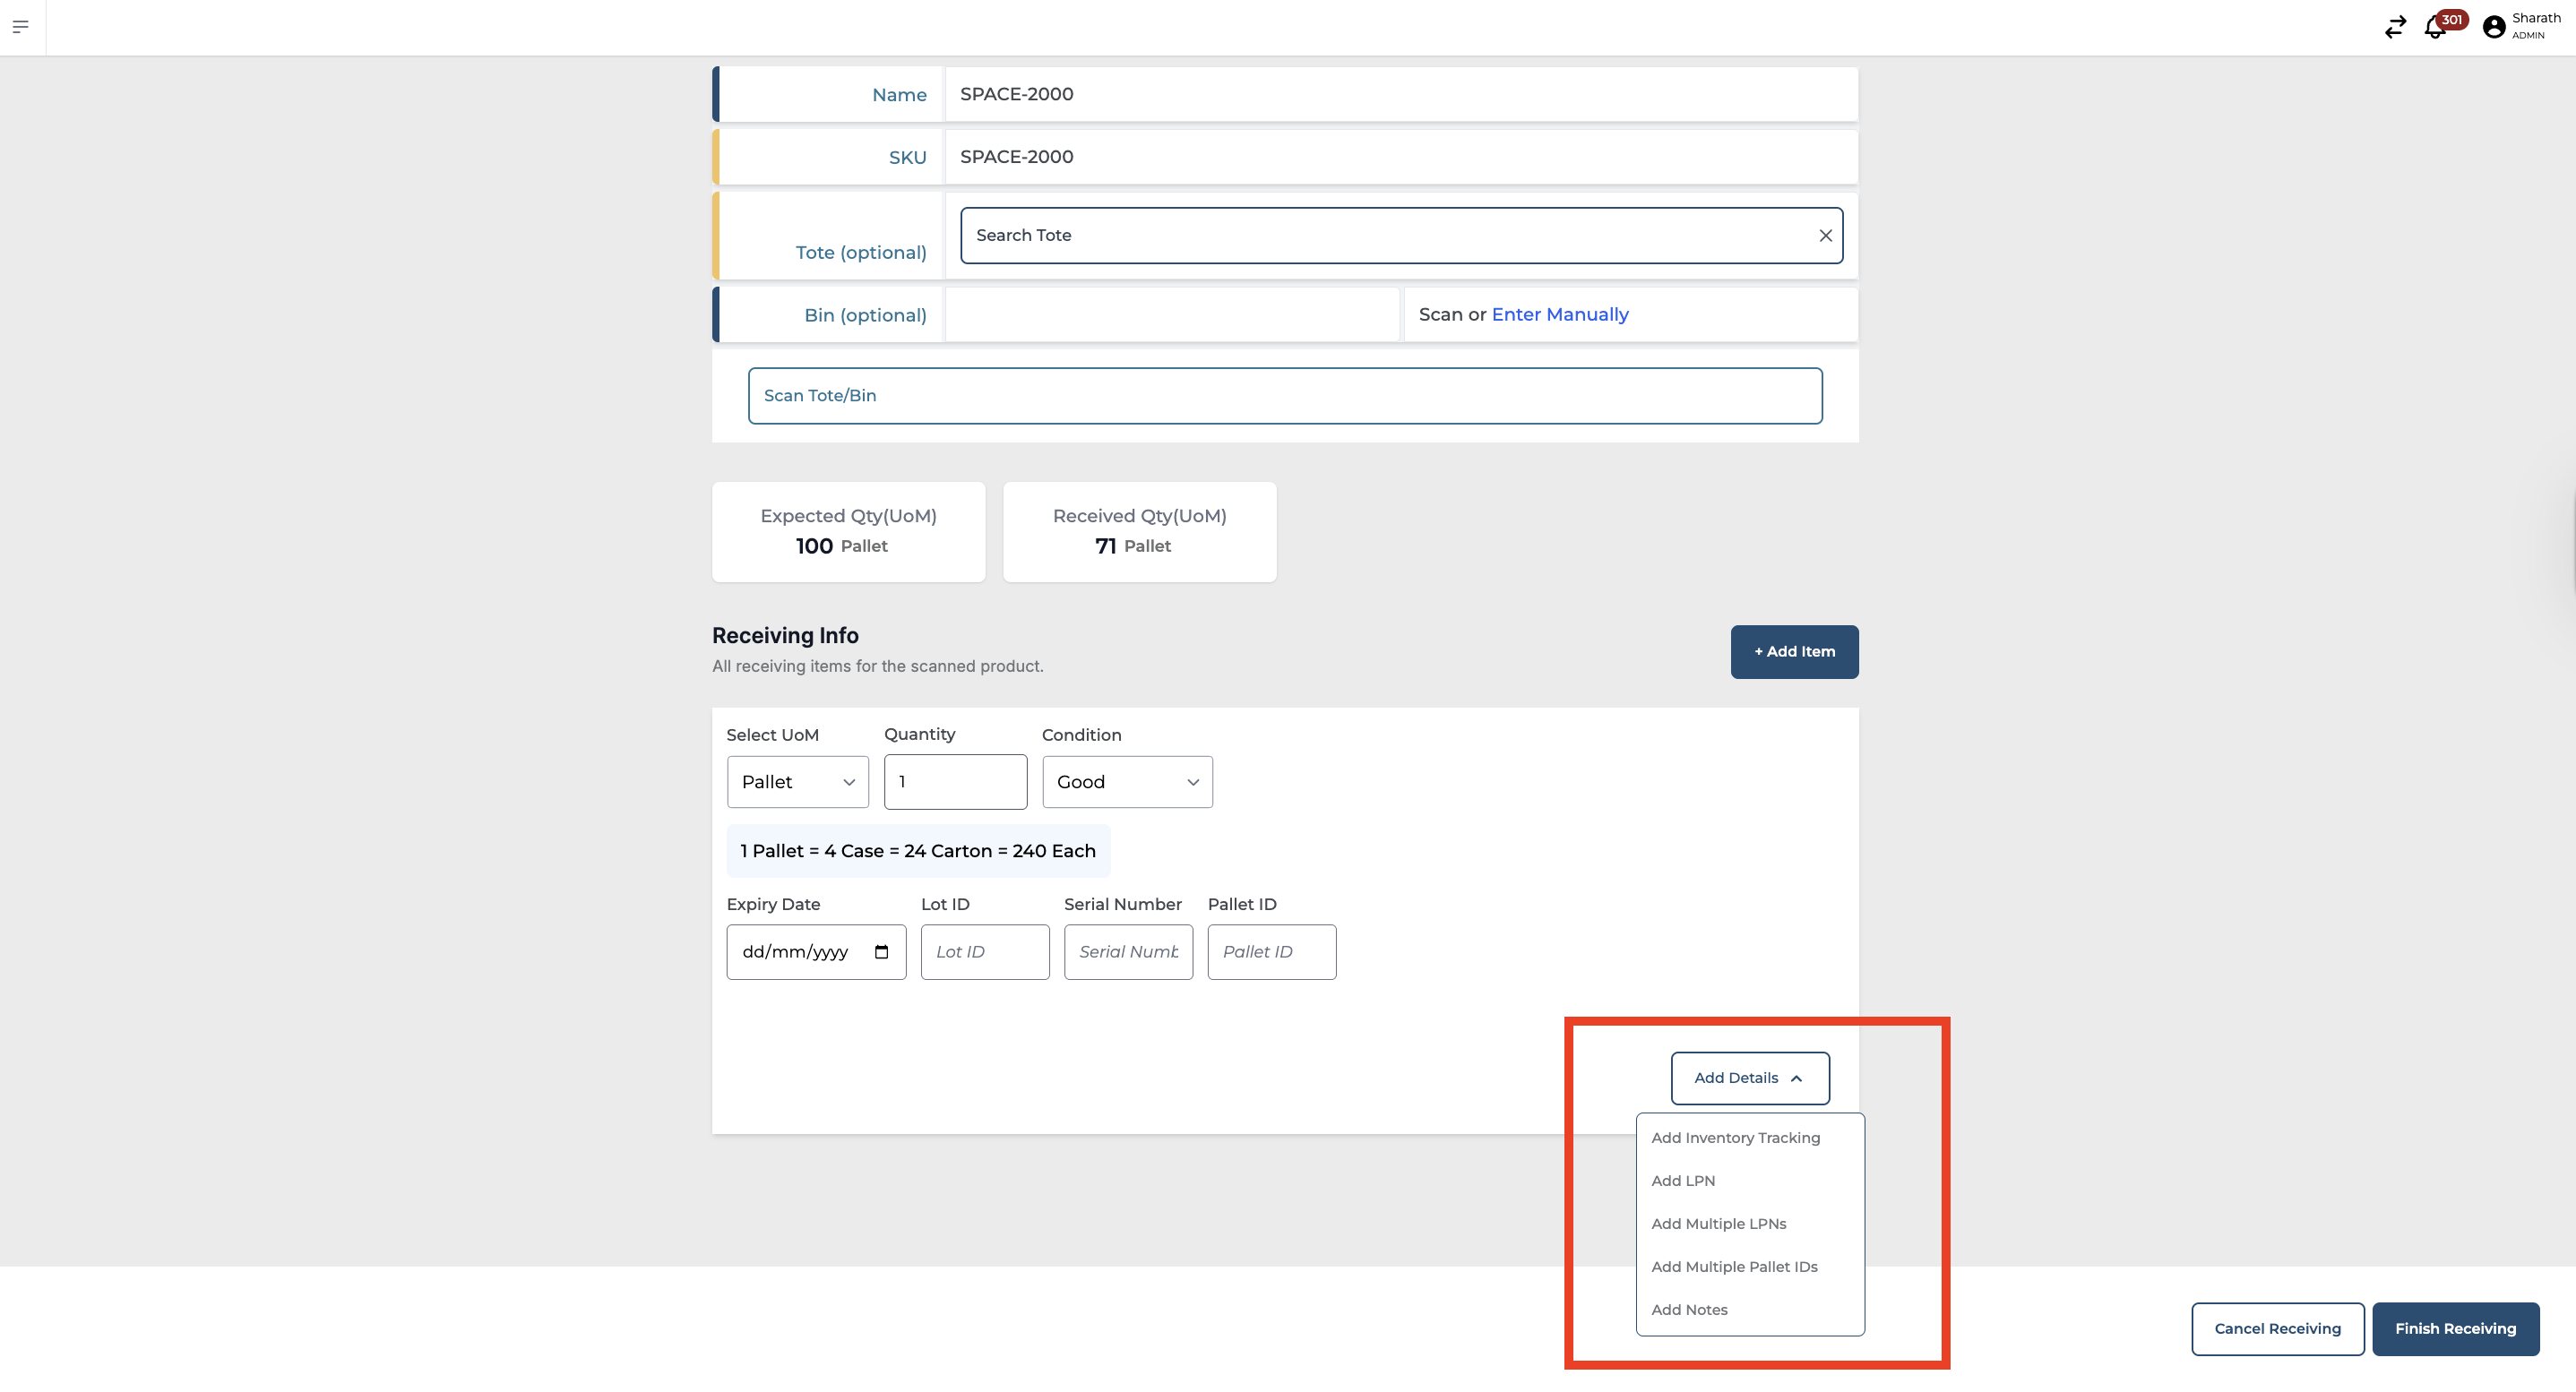2576x1392 pixels.
Task: Focus the Scan Tote/Bin input field
Action: tap(1284, 396)
